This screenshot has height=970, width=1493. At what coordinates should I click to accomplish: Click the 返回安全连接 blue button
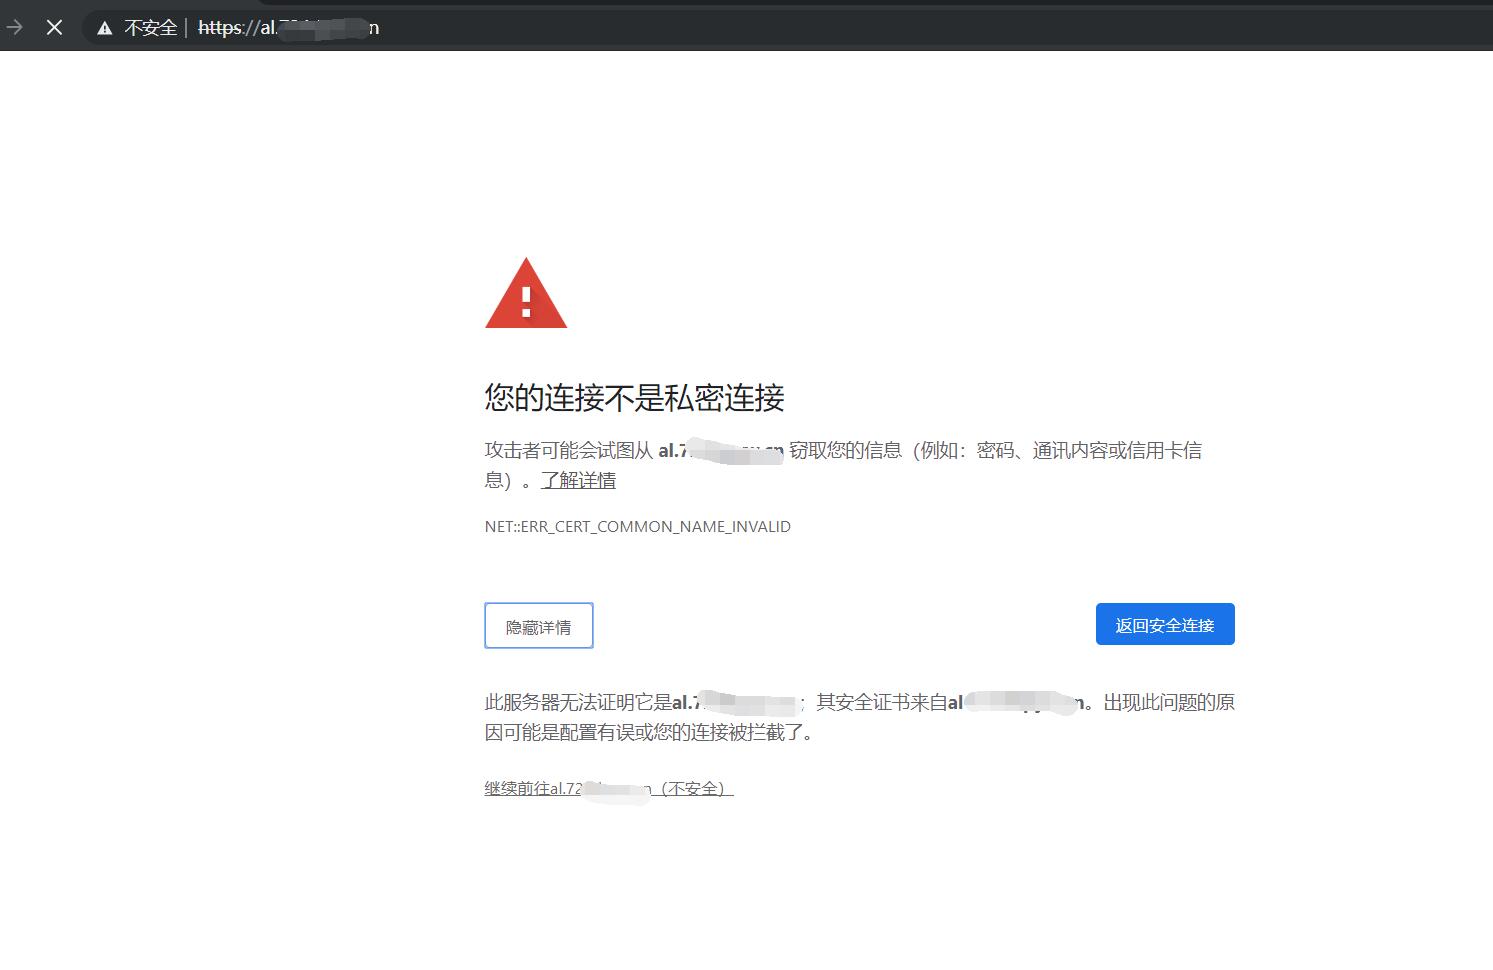point(1164,623)
